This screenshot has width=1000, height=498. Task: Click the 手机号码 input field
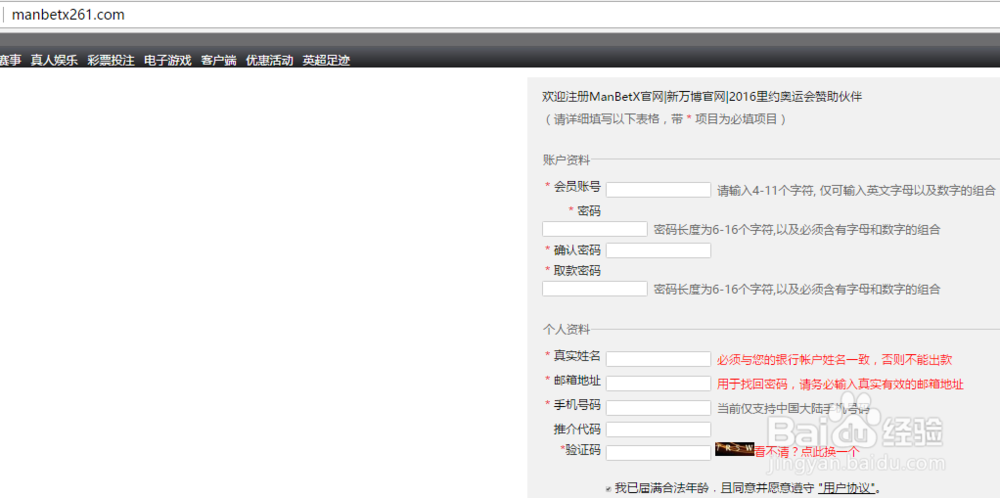(x=658, y=407)
